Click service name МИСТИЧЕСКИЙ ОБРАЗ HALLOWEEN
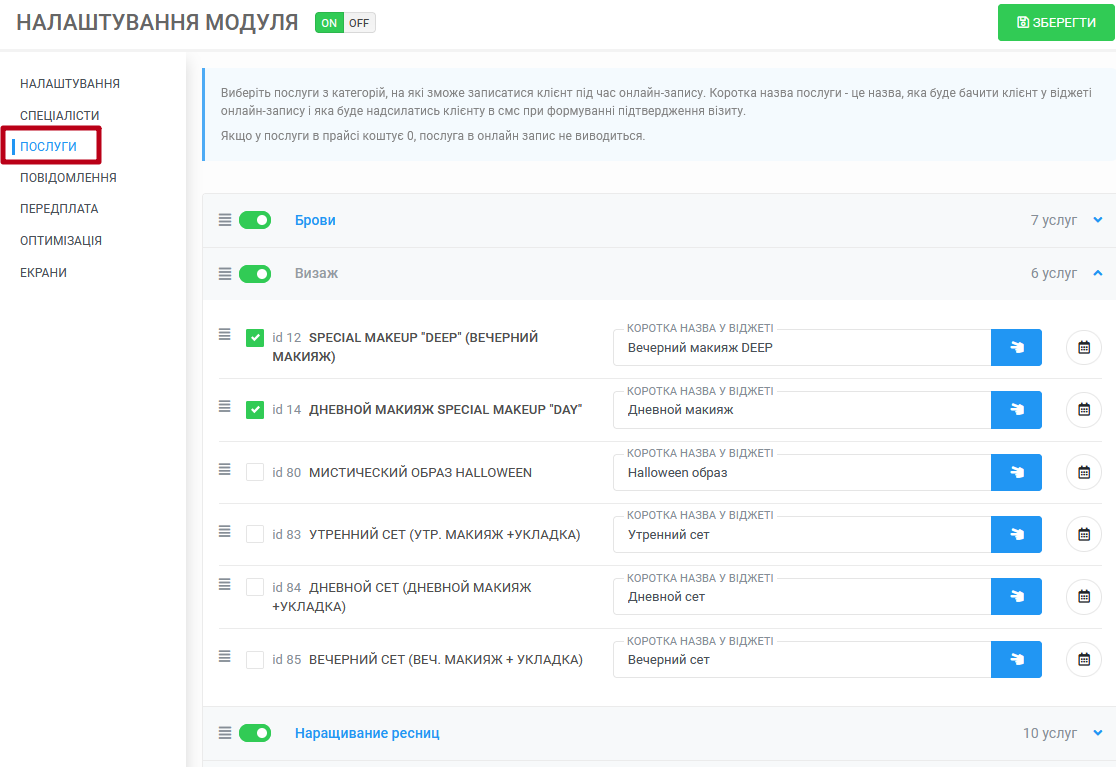The image size is (1116, 767). (420, 472)
